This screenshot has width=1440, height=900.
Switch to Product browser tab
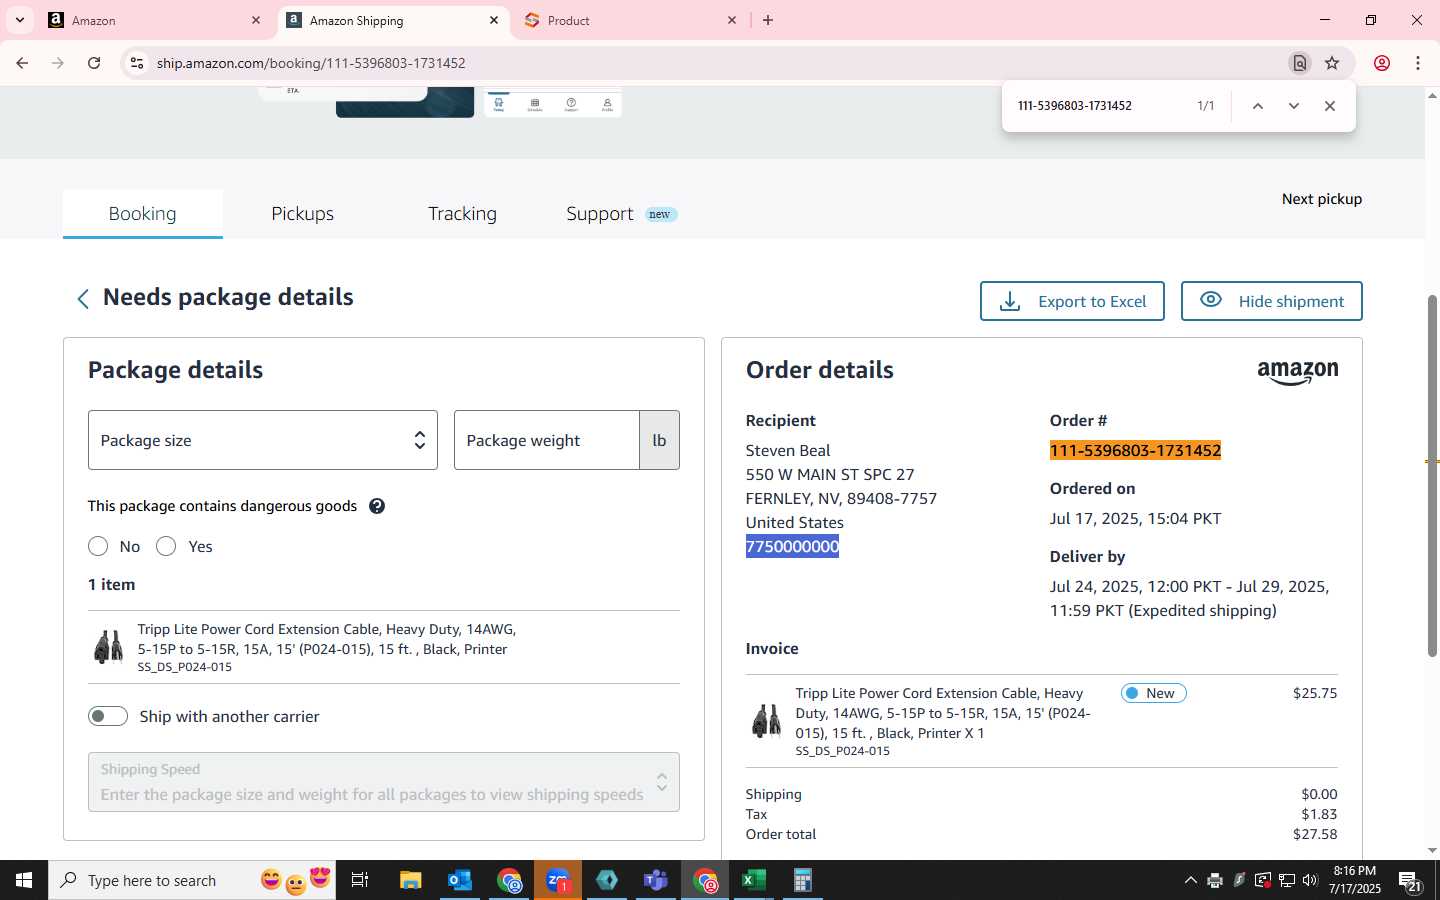point(631,20)
